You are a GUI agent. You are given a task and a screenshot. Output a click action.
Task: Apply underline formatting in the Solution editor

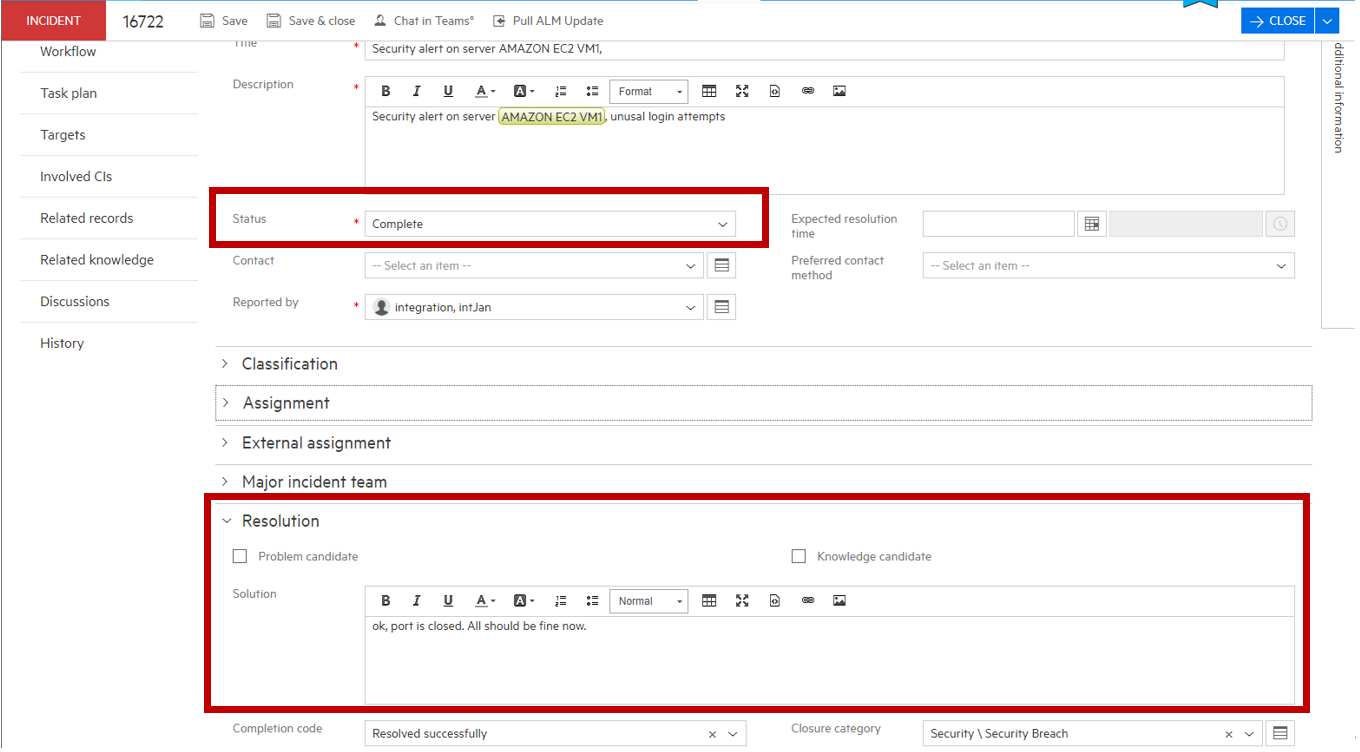(x=448, y=600)
